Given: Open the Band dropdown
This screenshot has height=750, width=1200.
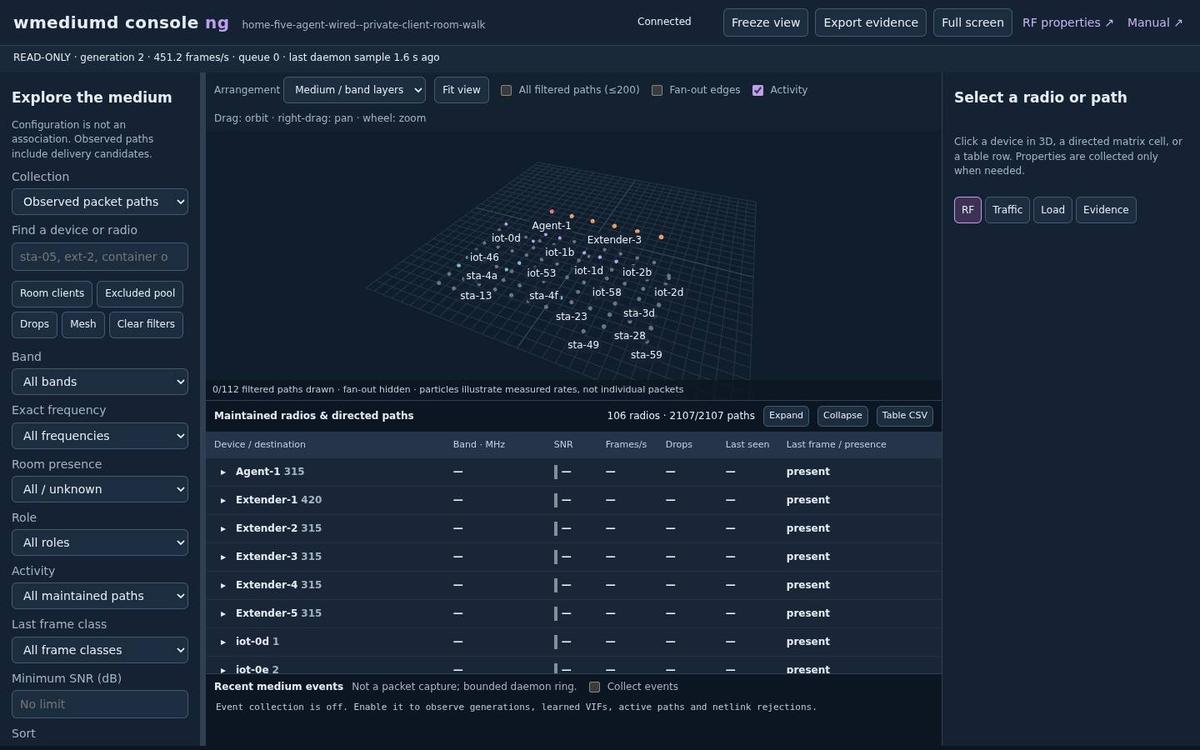Looking at the screenshot, I should 100,382.
